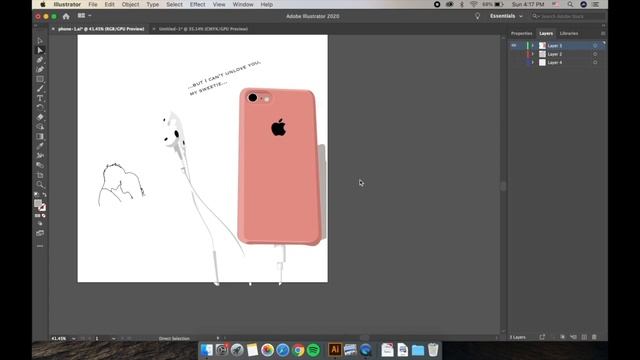Screen dimensions: 640x360
Task: Open the Object menu
Action: pos(130,4)
